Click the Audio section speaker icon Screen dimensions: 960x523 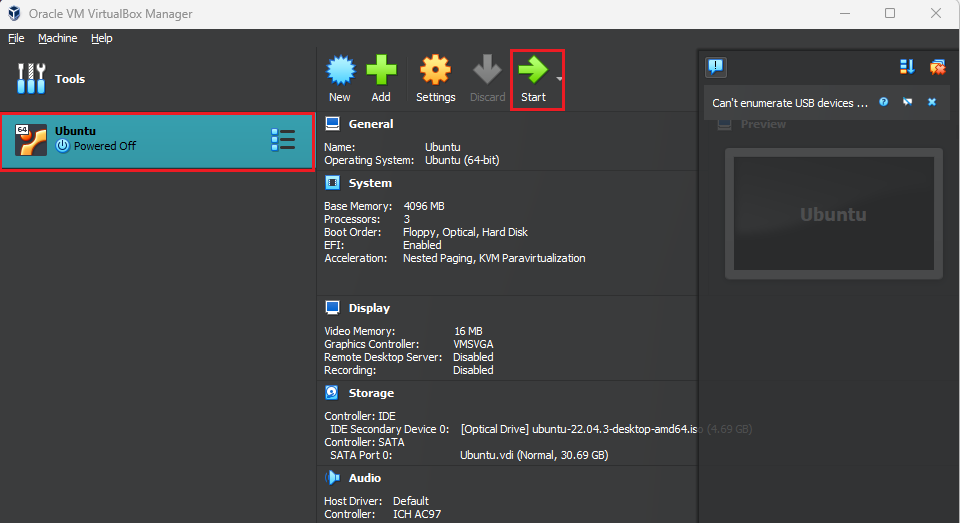[x=332, y=478]
